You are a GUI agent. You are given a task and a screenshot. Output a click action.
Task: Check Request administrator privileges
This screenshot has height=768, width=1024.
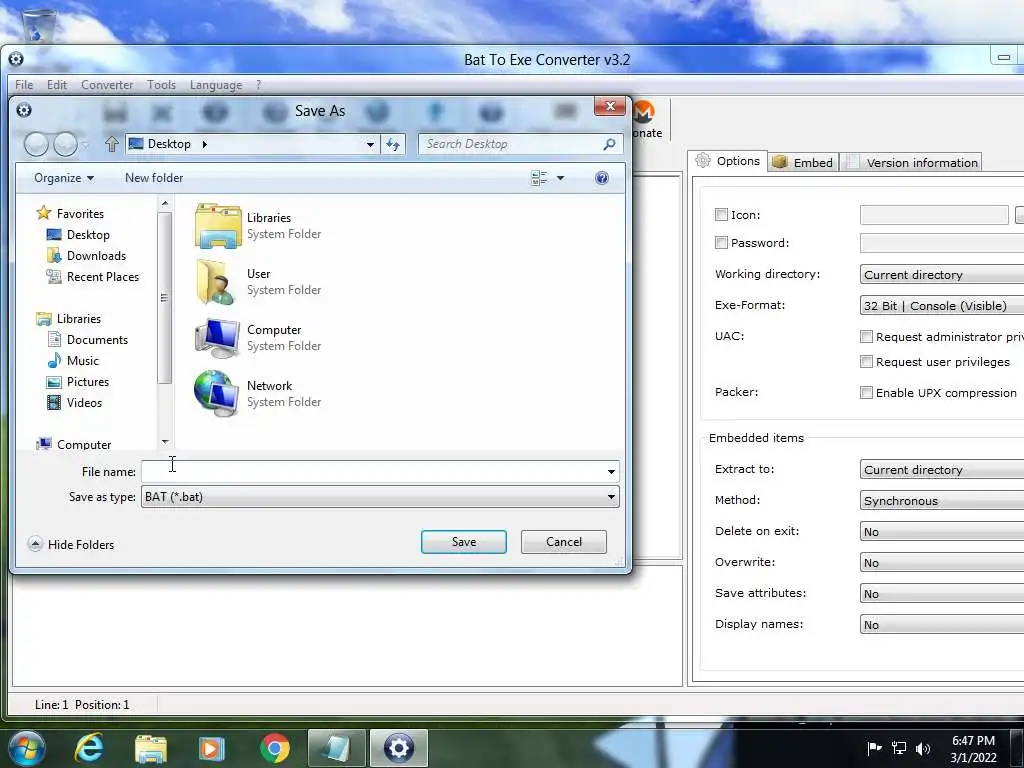pyautogui.click(x=867, y=337)
